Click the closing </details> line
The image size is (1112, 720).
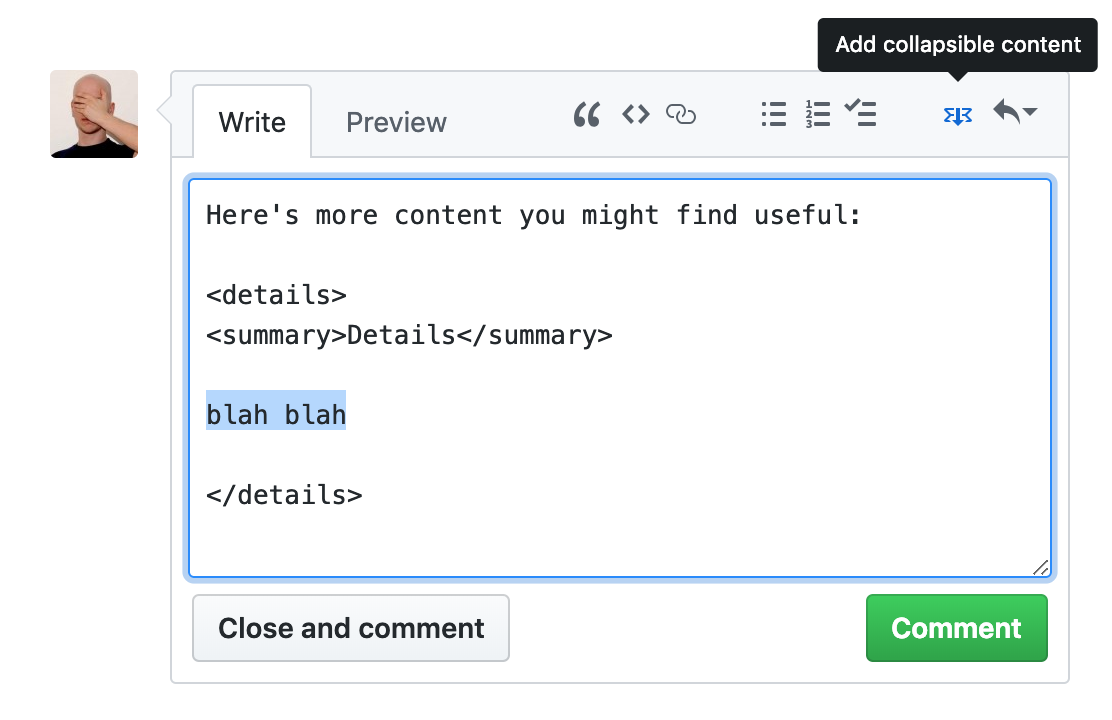284,494
